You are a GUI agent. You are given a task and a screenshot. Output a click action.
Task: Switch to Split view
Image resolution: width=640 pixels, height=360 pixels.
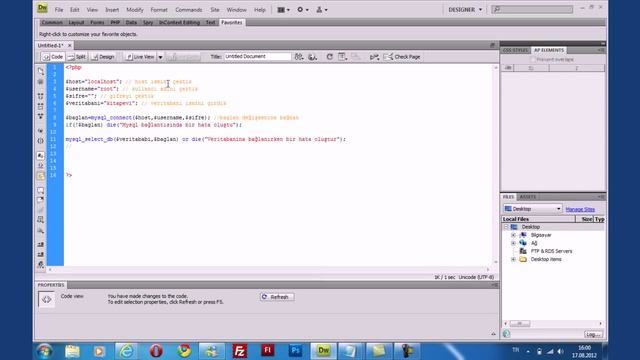(x=77, y=57)
